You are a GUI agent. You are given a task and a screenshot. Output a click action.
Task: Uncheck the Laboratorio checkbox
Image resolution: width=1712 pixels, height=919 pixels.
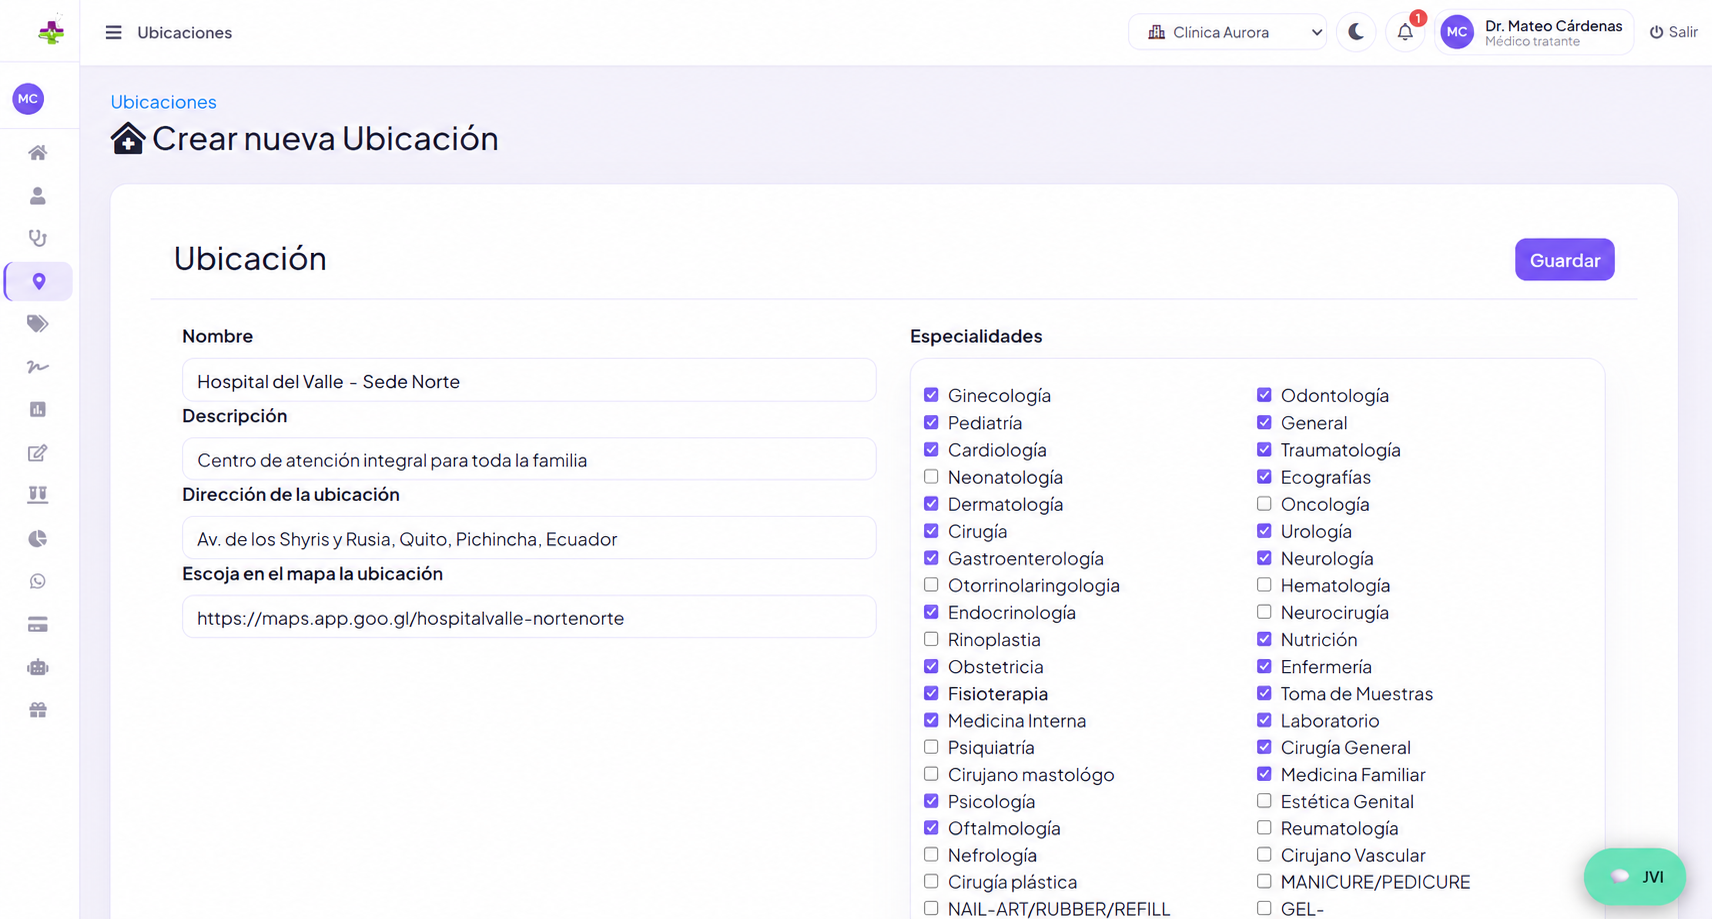click(1264, 720)
